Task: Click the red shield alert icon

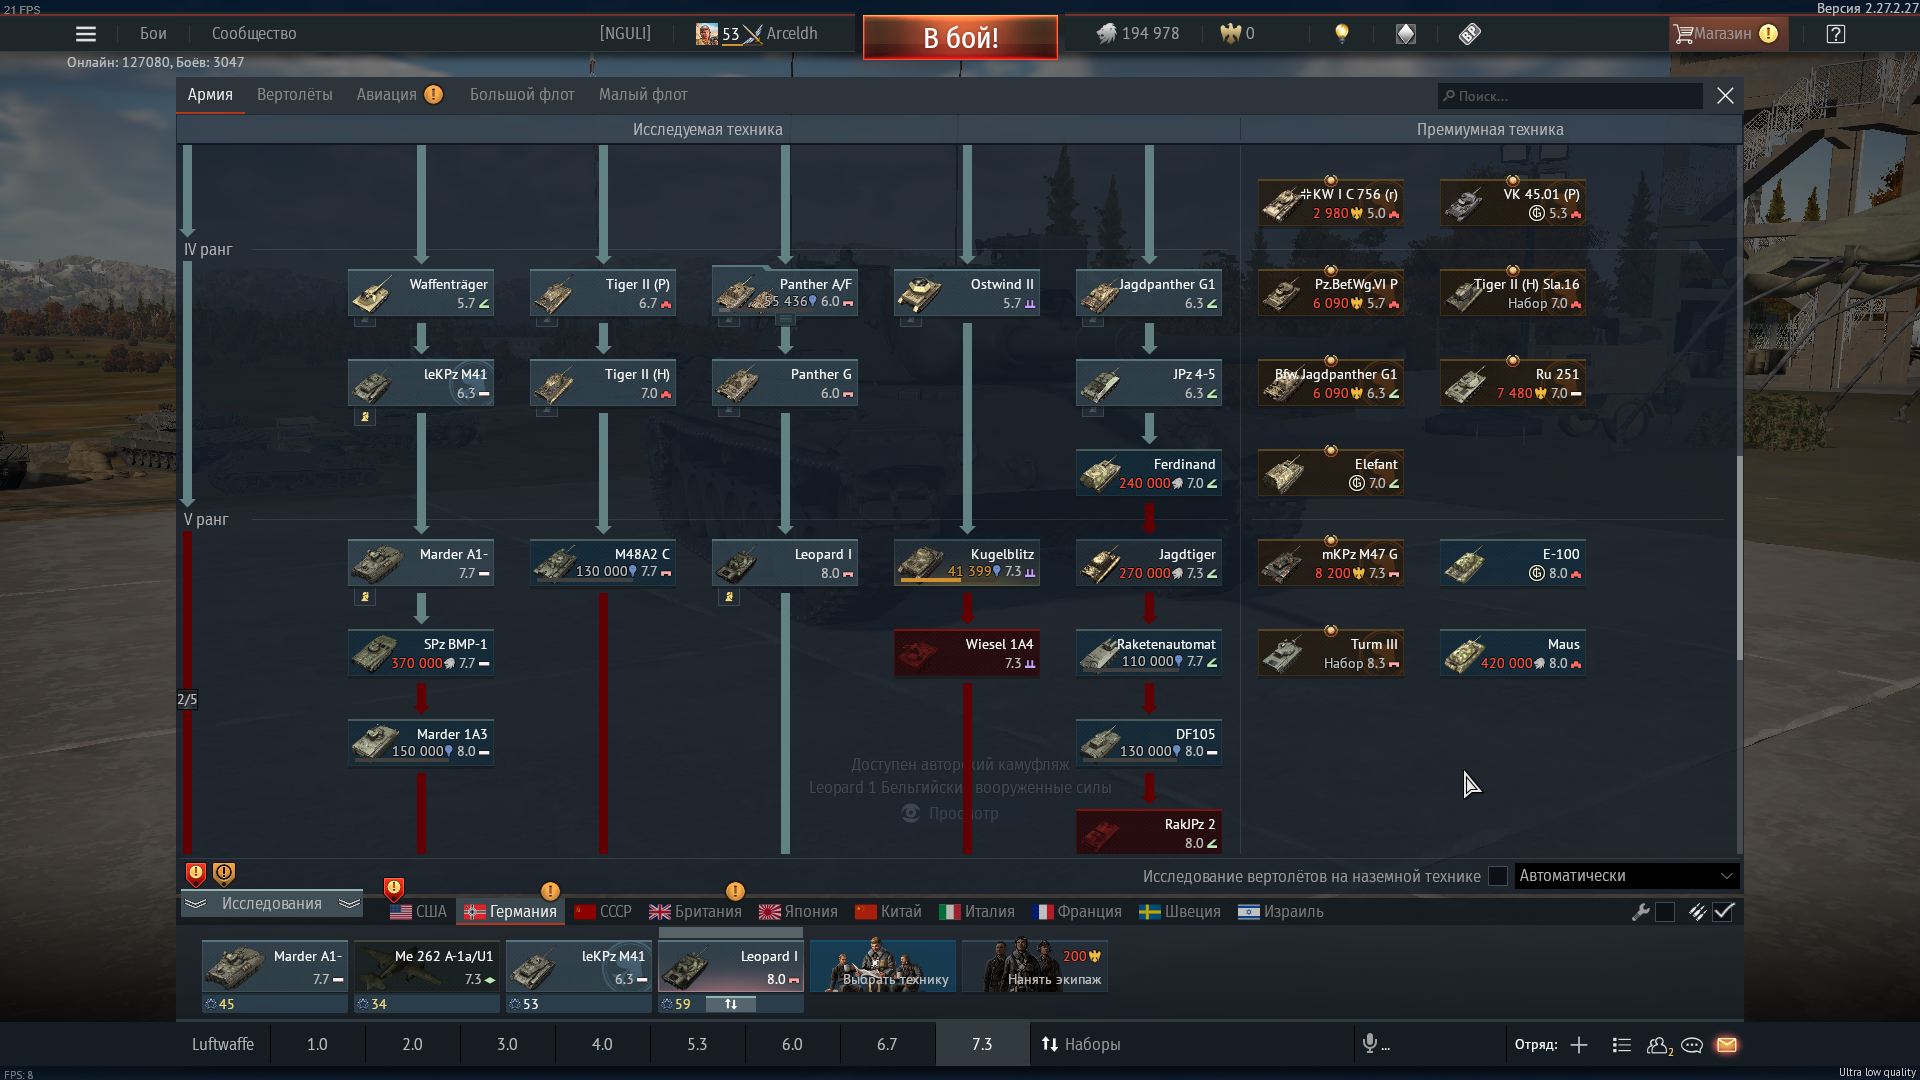Action: 196,875
